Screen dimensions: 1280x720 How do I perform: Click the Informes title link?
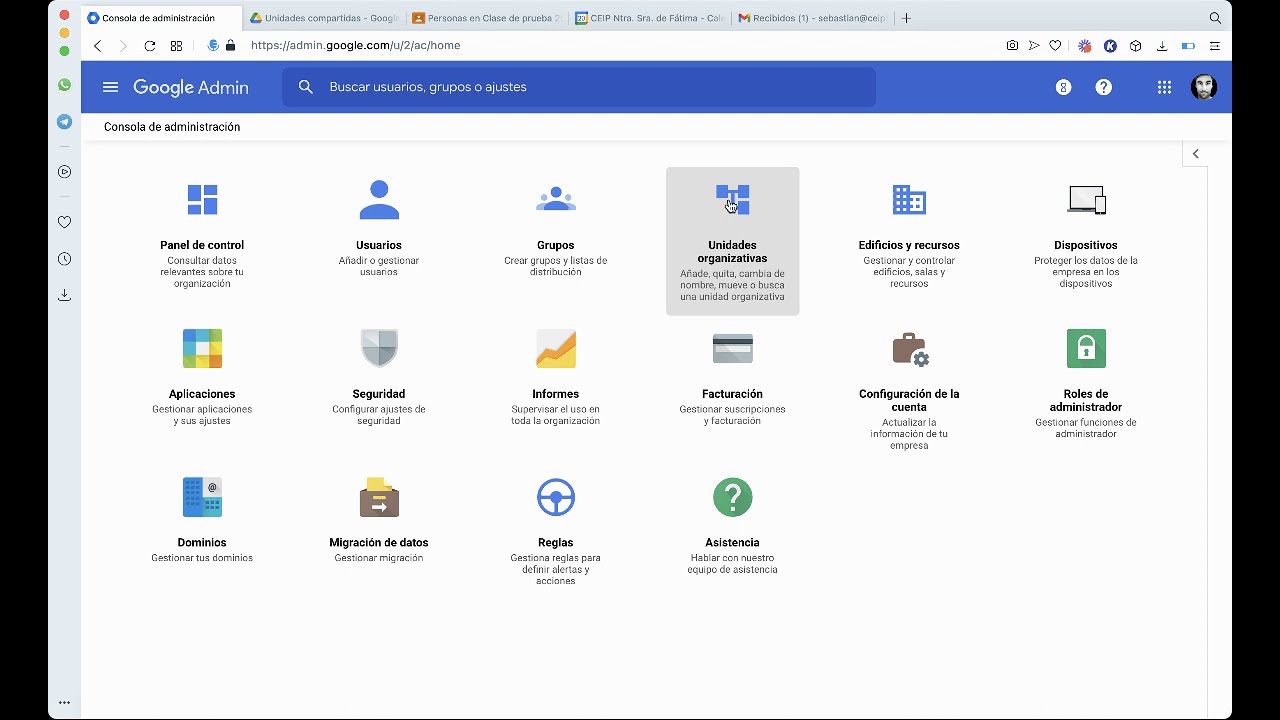(x=555, y=394)
